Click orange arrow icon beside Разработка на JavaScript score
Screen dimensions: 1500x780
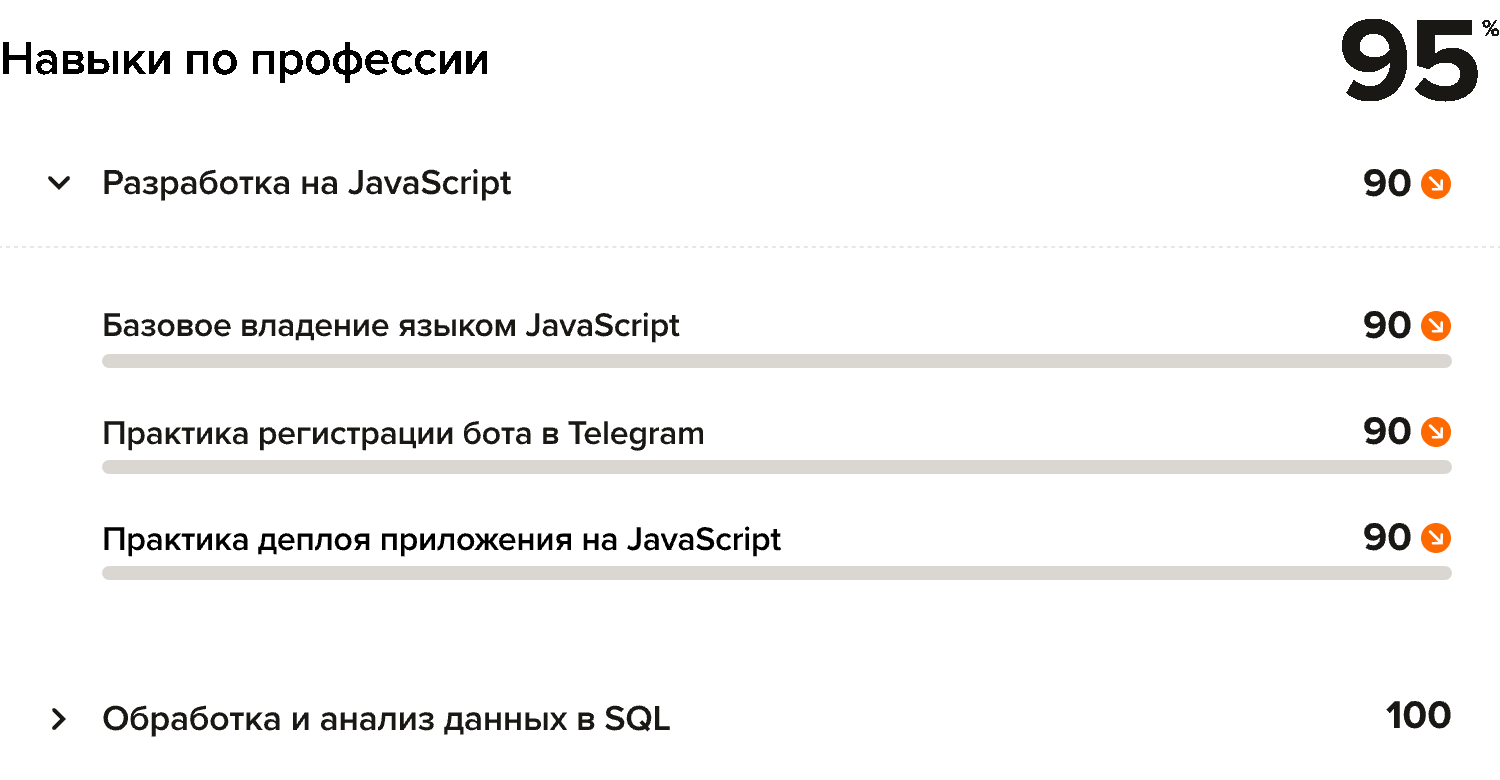[1436, 184]
